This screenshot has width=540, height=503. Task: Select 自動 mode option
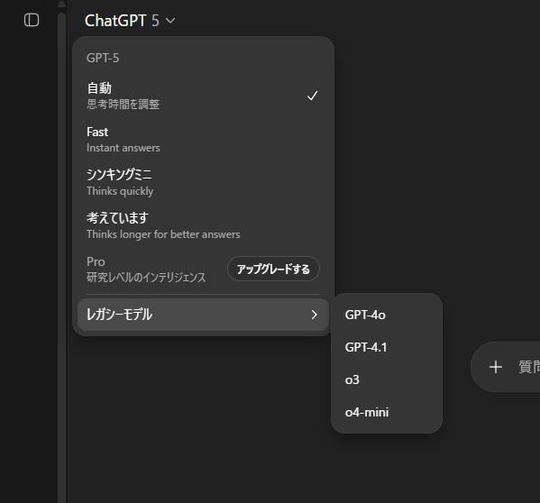pos(203,96)
